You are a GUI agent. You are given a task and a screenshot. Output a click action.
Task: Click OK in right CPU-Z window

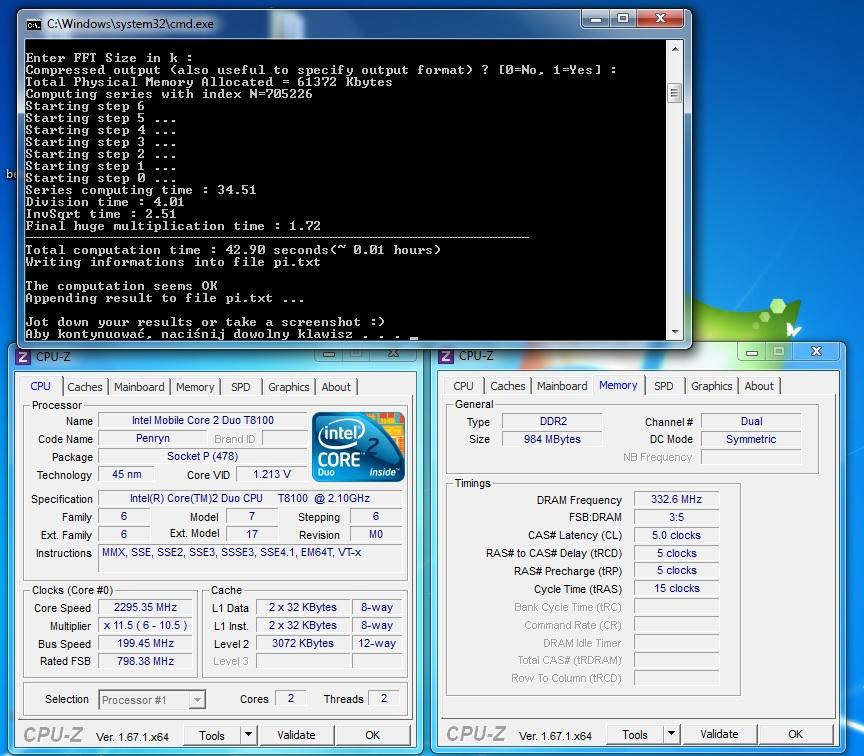click(796, 734)
